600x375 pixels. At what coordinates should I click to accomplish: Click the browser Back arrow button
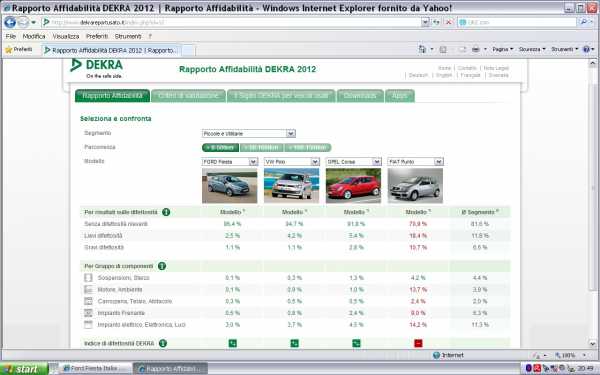click(x=10, y=22)
